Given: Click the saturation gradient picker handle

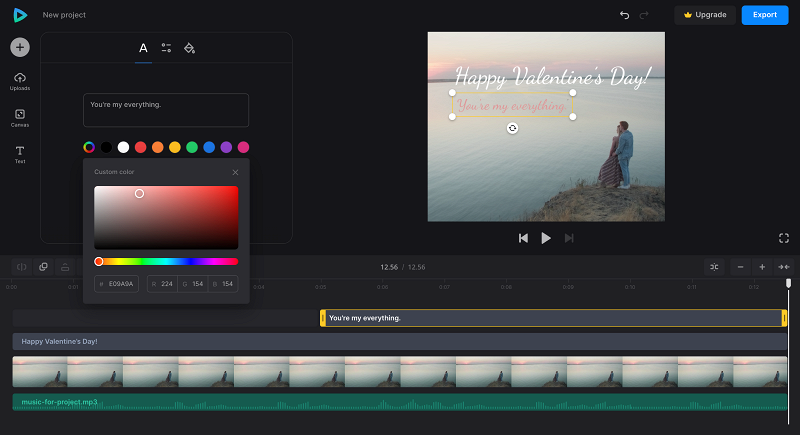Looking at the screenshot, I should 139,194.
